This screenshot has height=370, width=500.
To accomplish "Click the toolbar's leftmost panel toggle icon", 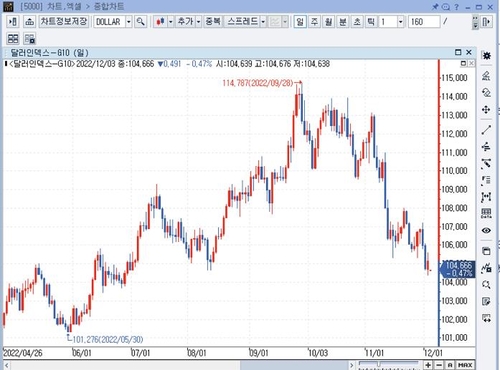I will pyautogui.click(x=13, y=22).
